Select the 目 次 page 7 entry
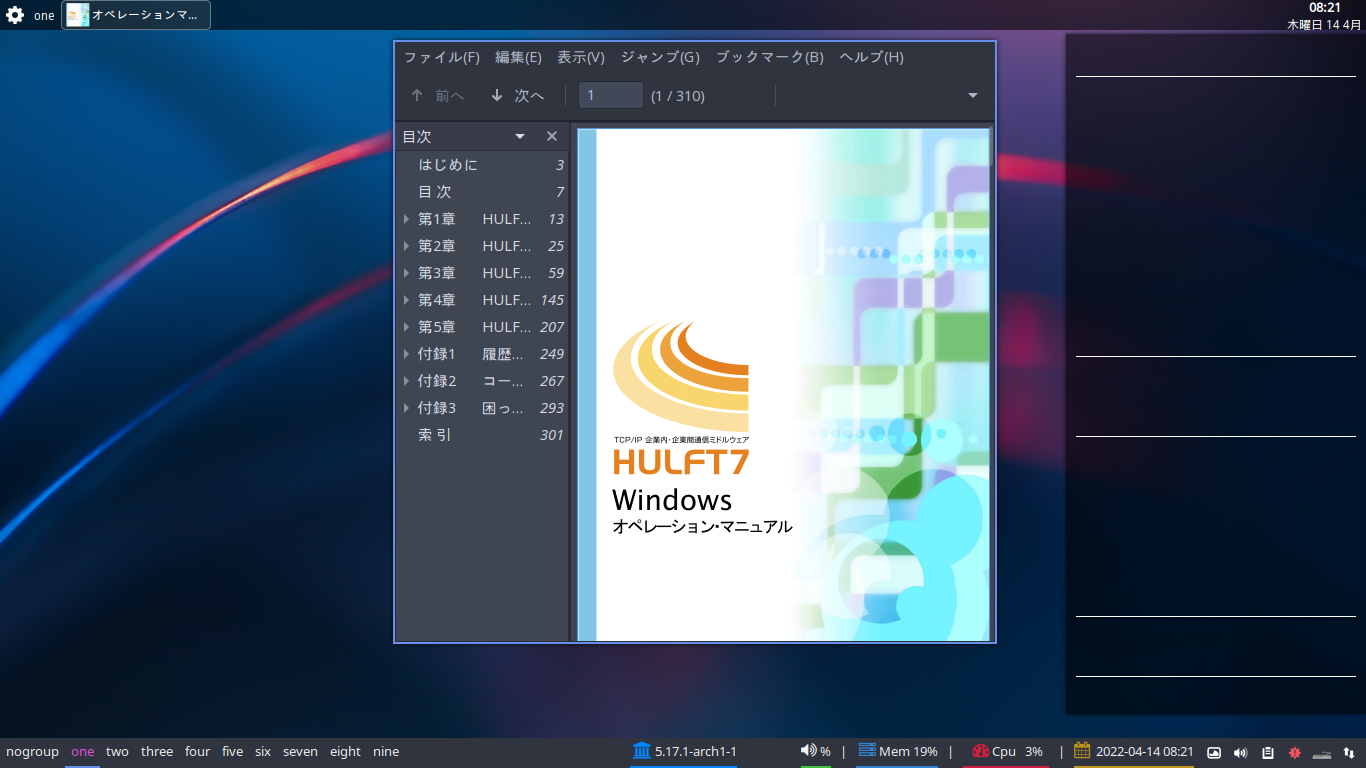 434,192
